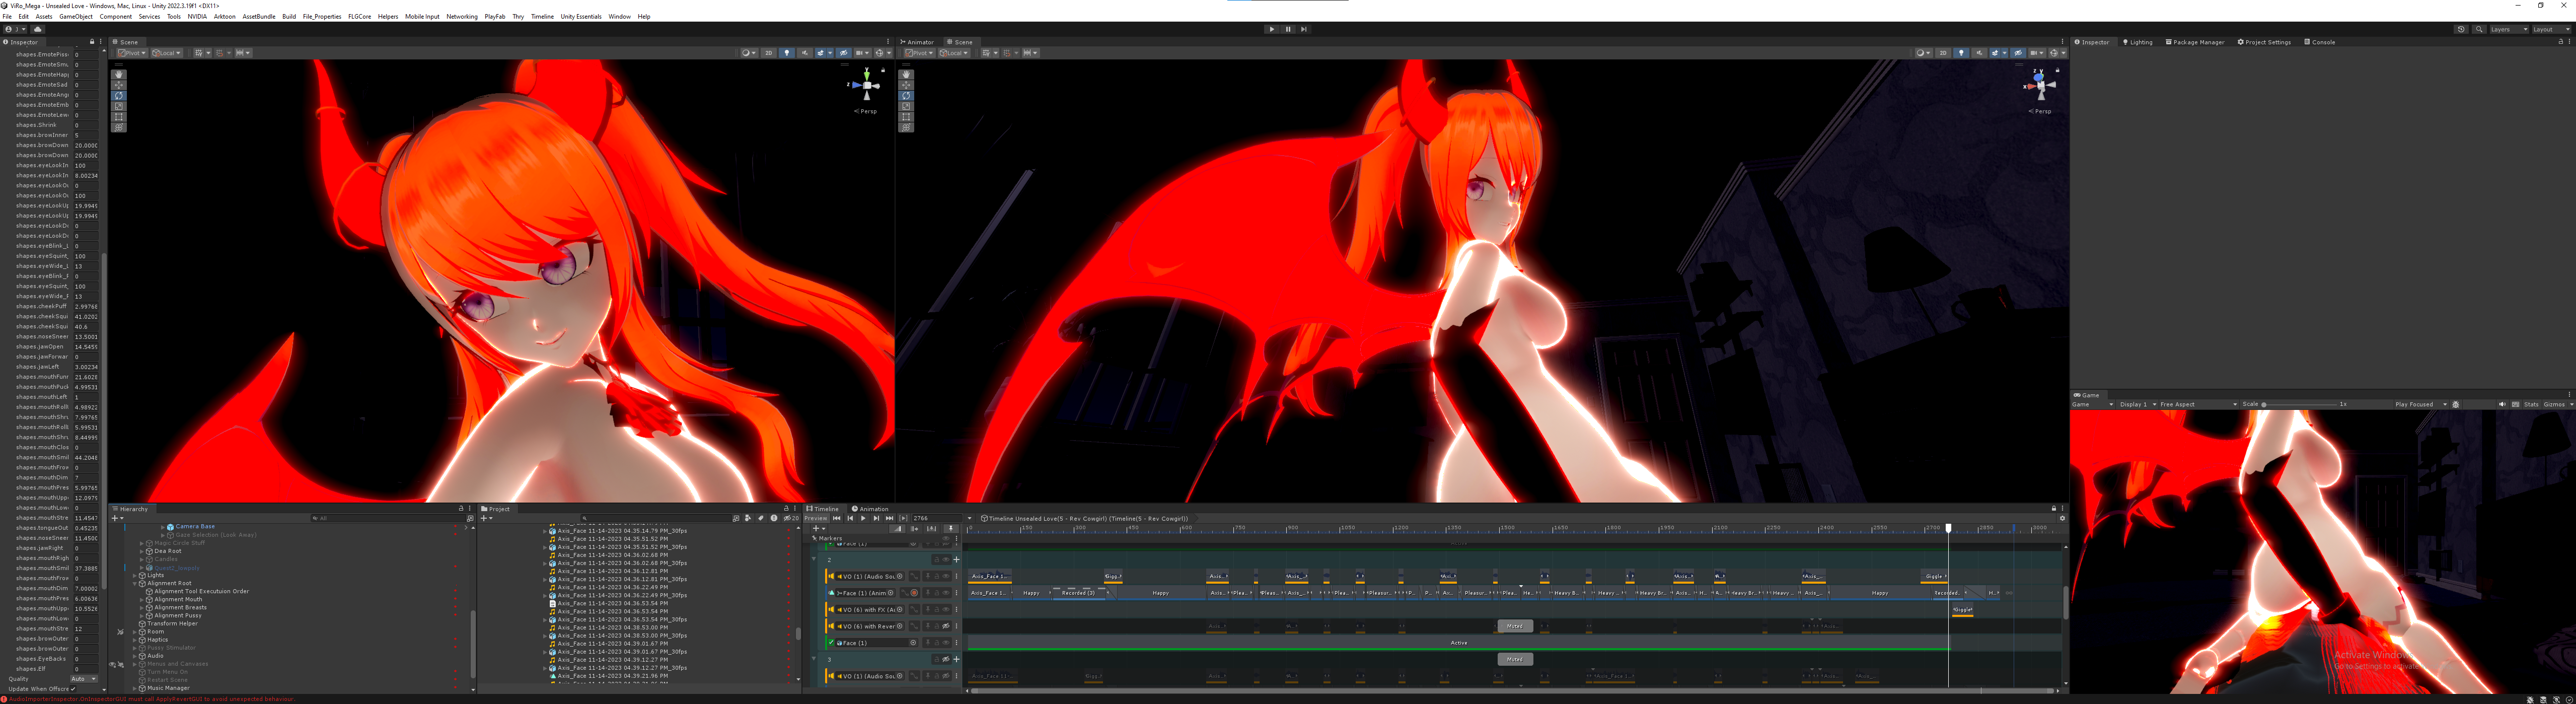Toggle 2D mode in left Scene view
This screenshot has width=2576, height=704.
pyautogui.click(x=769, y=53)
